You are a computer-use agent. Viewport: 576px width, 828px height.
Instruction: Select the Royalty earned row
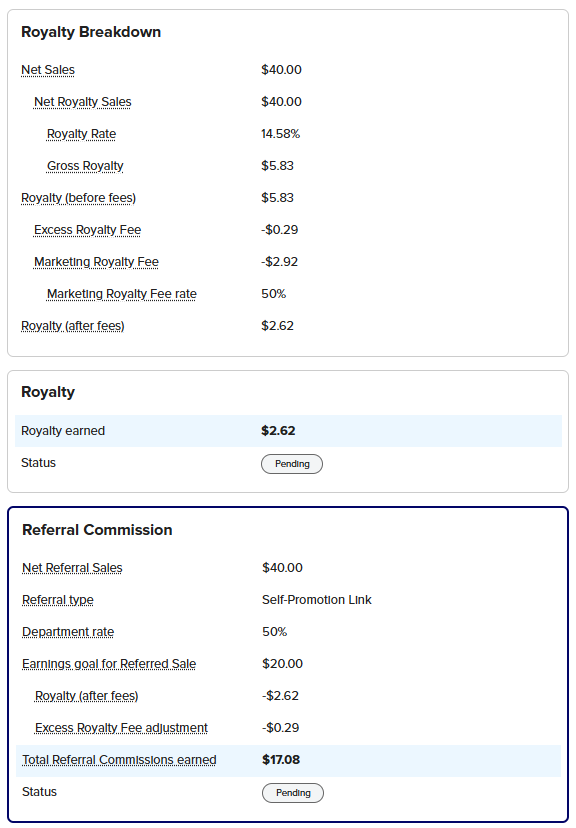click(288, 431)
